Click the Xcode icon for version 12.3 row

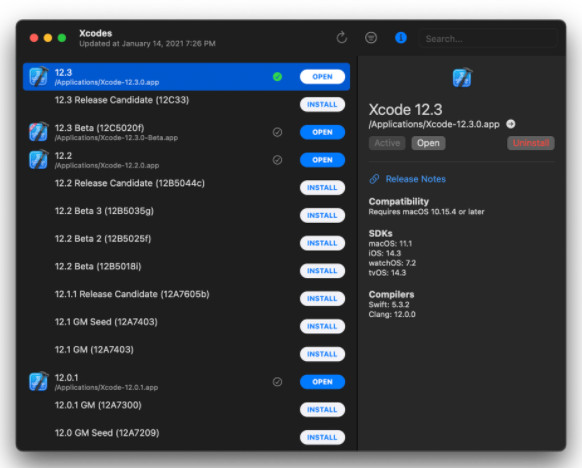(x=39, y=76)
